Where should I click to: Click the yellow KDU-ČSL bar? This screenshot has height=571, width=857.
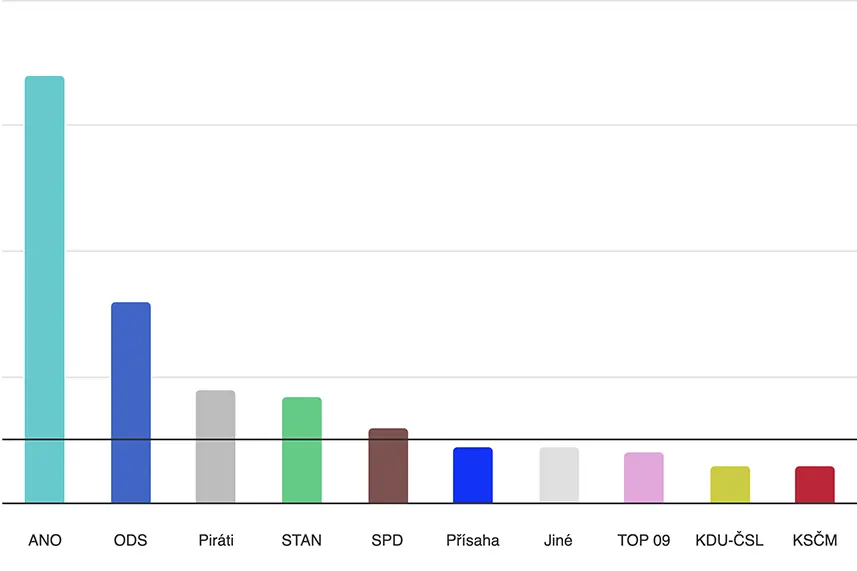pos(730,484)
